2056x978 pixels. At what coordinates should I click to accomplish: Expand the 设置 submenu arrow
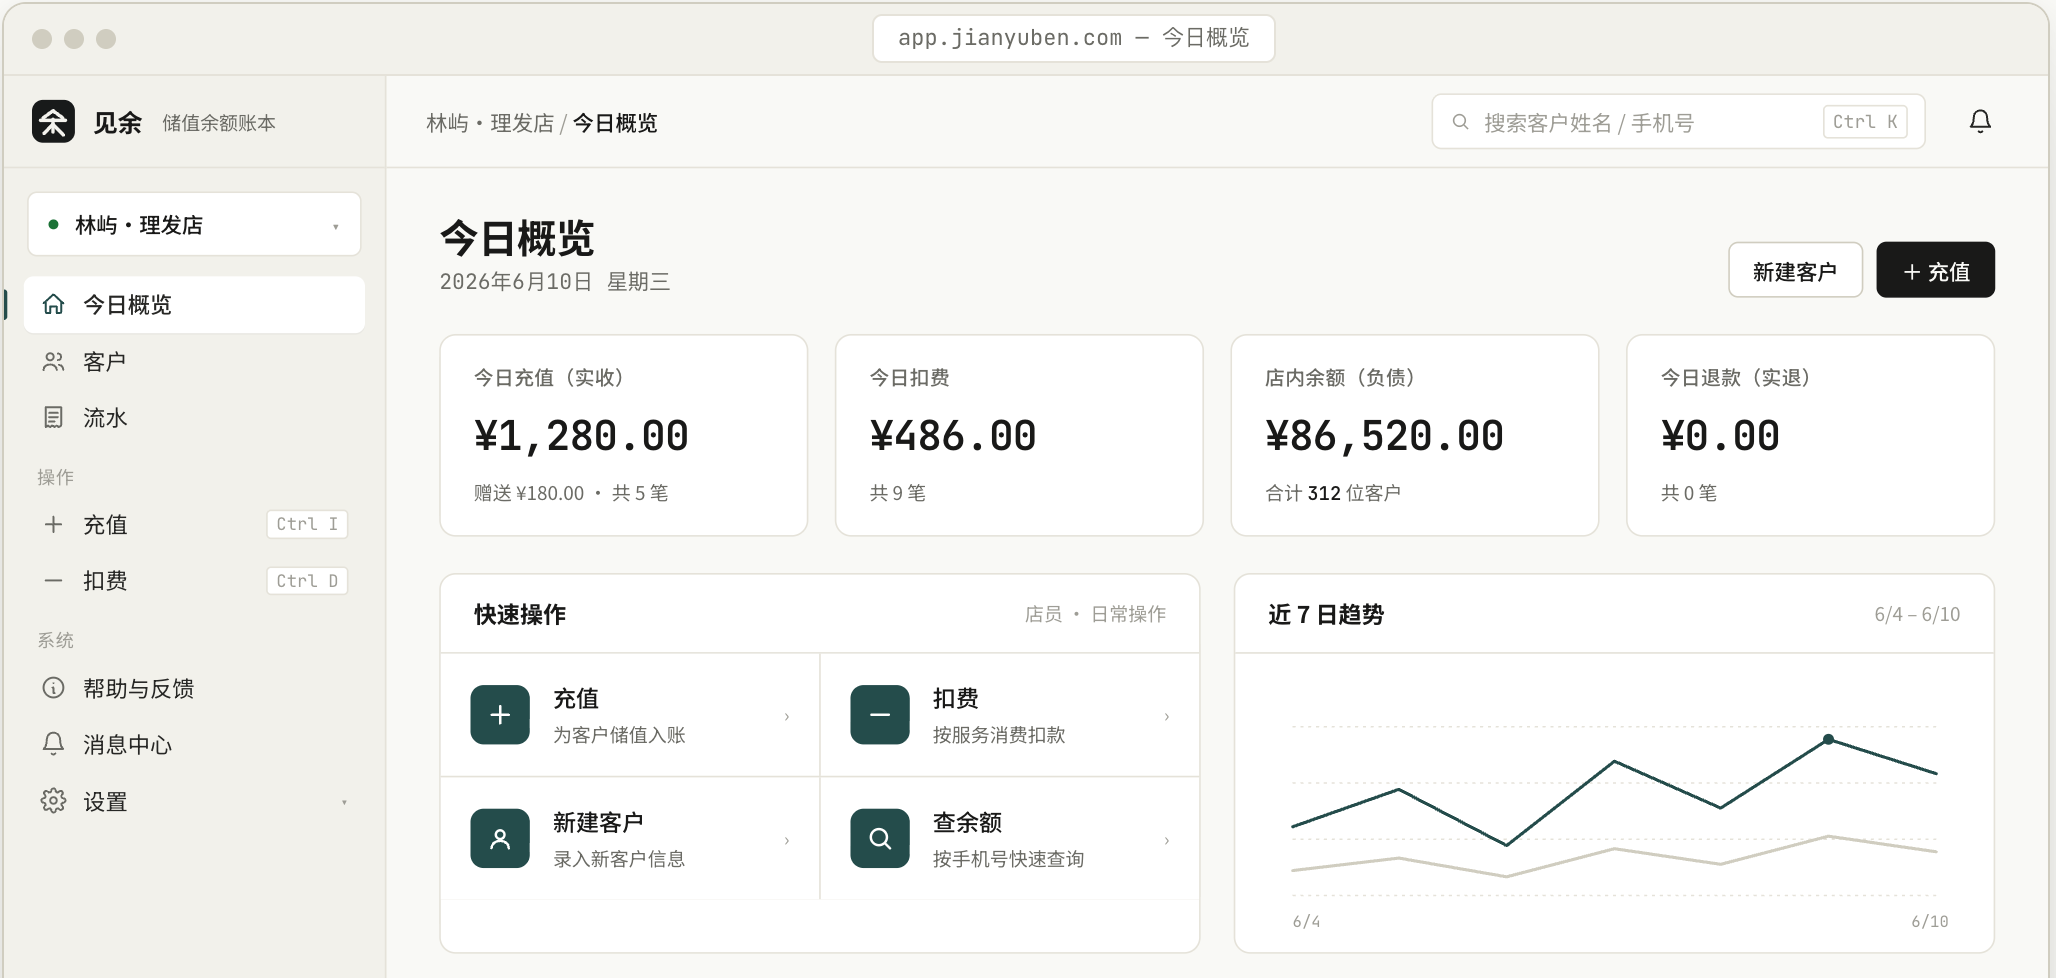(x=344, y=802)
